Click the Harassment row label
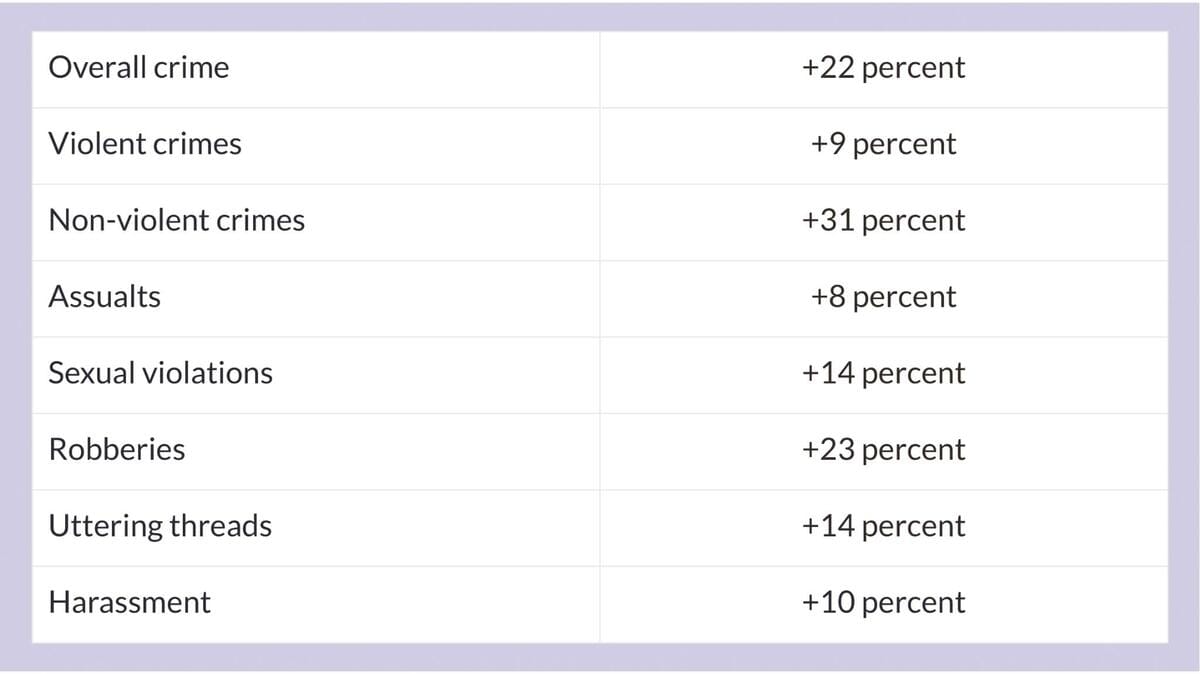1200x674 pixels. tap(130, 602)
